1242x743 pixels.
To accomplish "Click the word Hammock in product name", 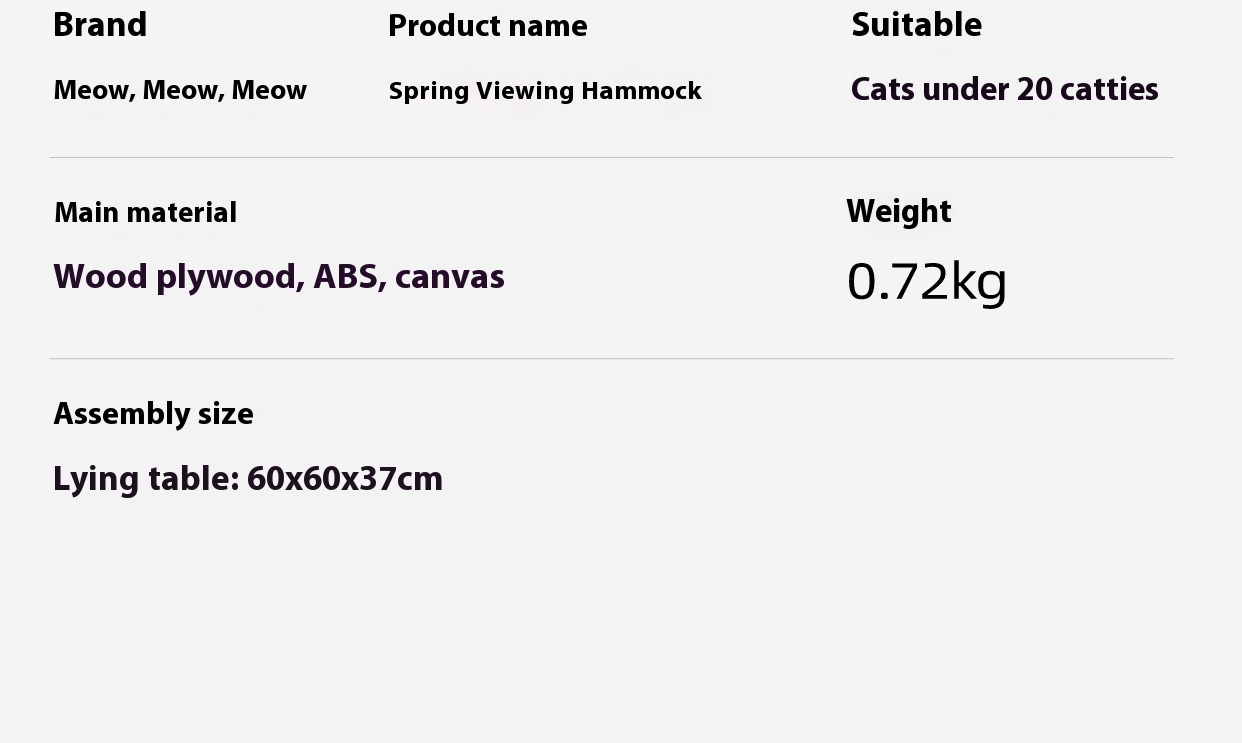I will (x=641, y=91).
